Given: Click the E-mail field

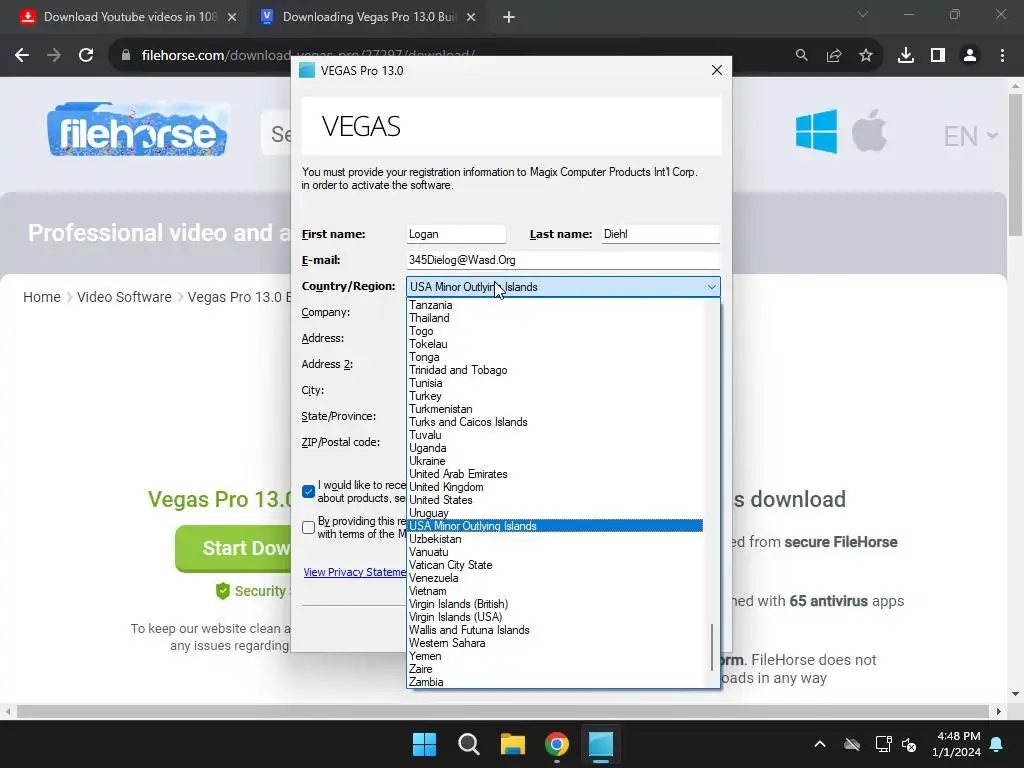Looking at the screenshot, I should tap(563, 260).
